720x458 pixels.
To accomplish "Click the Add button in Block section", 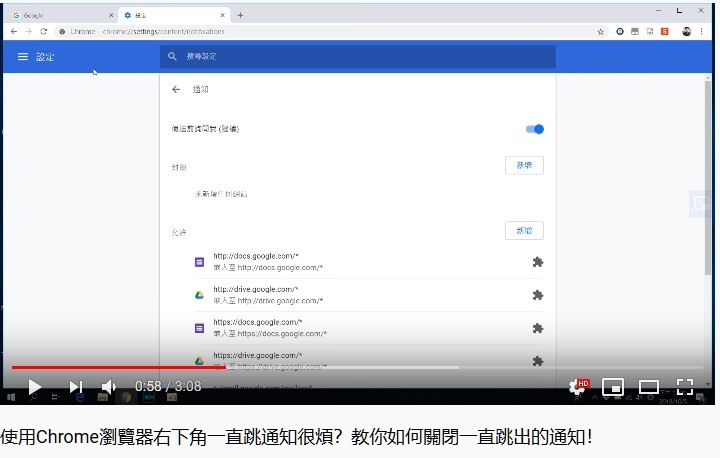I will (524, 165).
